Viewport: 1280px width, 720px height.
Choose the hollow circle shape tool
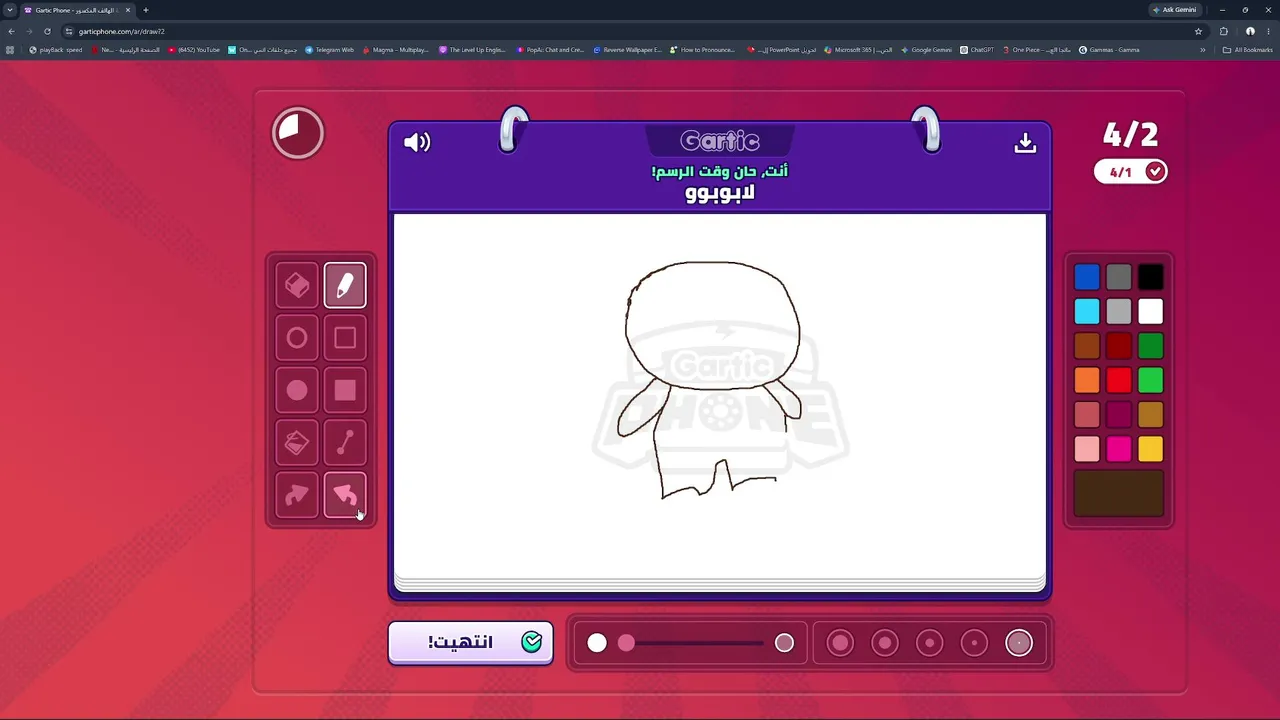[x=297, y=338]
